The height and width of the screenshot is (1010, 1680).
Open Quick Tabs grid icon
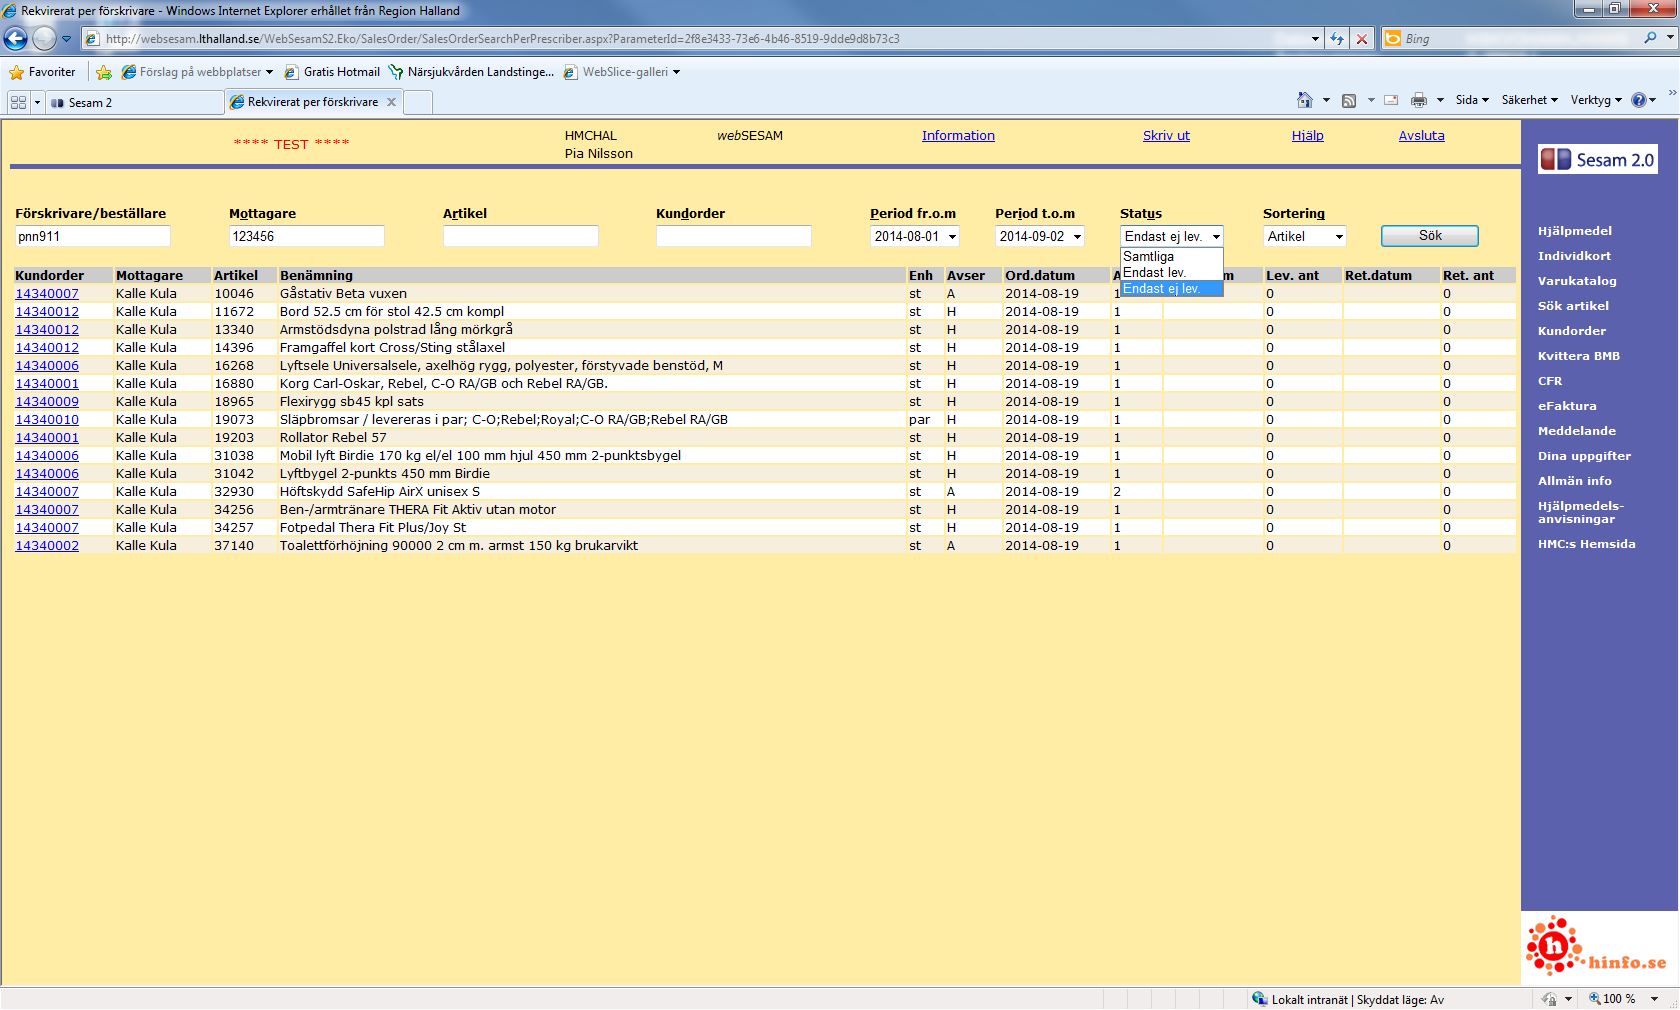click(18, 102)
